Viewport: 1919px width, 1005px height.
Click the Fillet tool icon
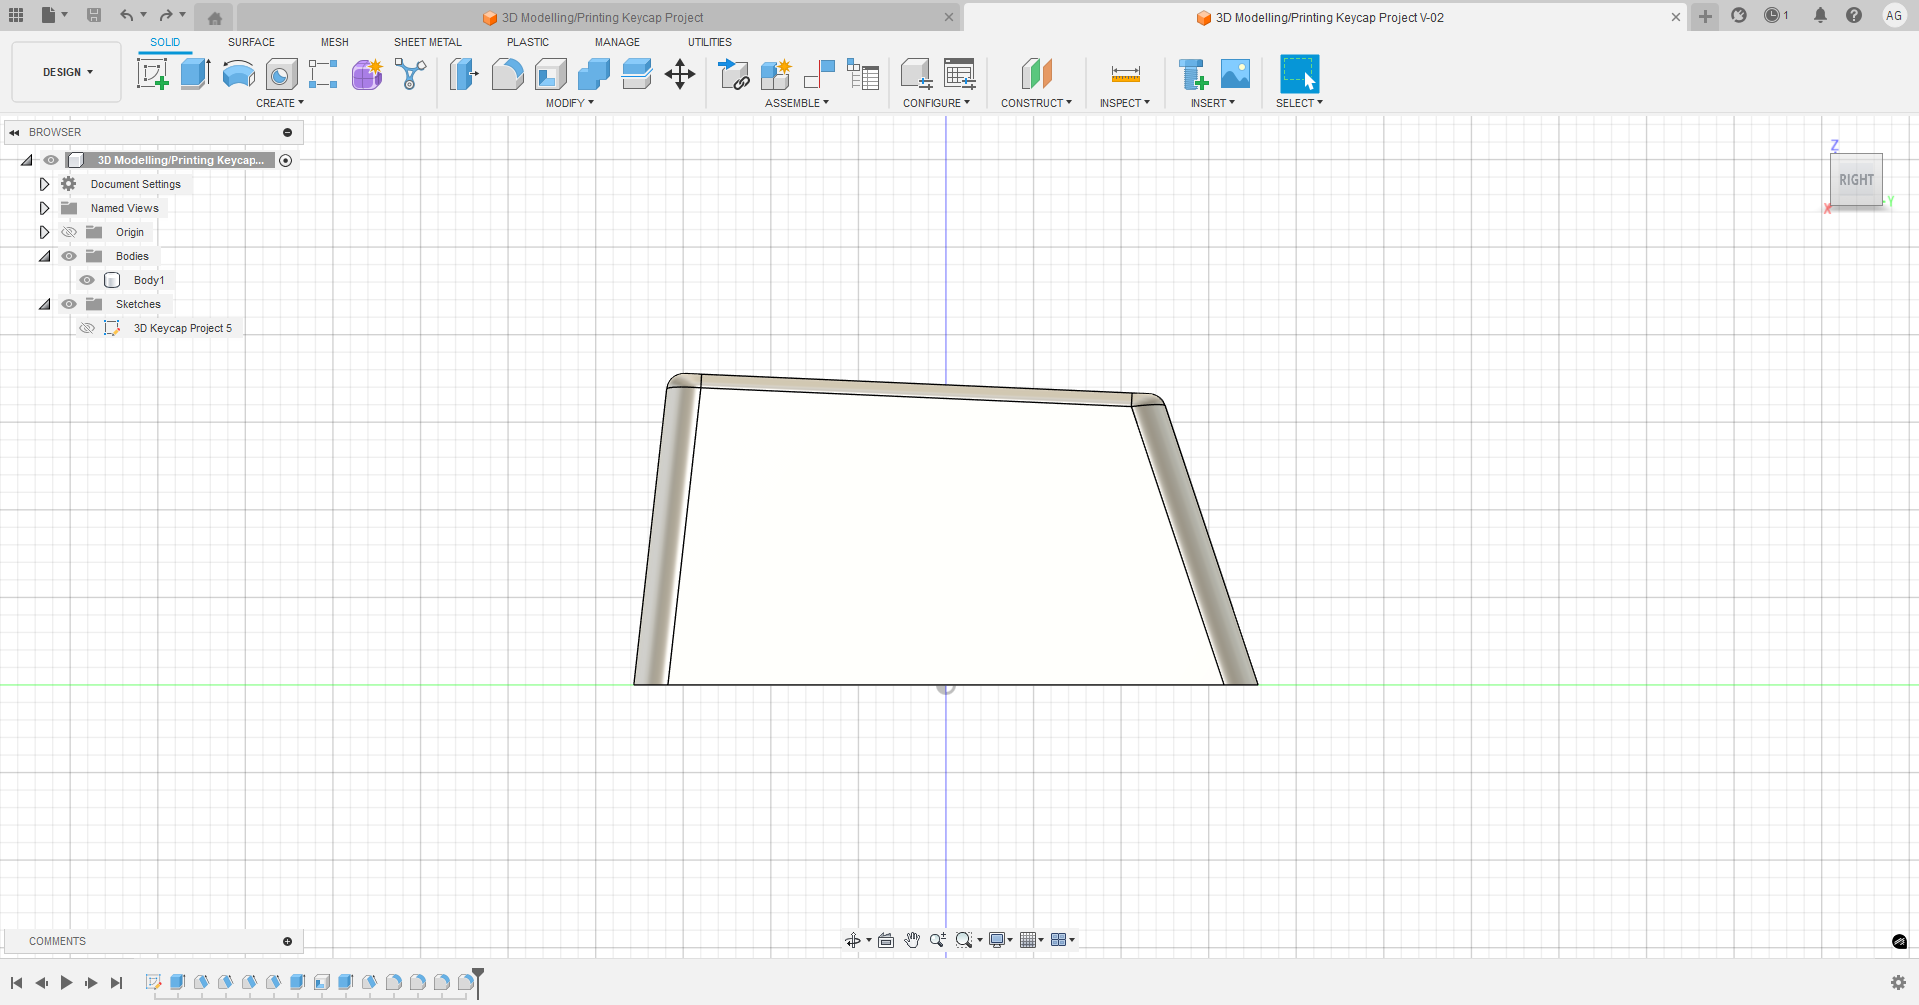coord(507,74)
